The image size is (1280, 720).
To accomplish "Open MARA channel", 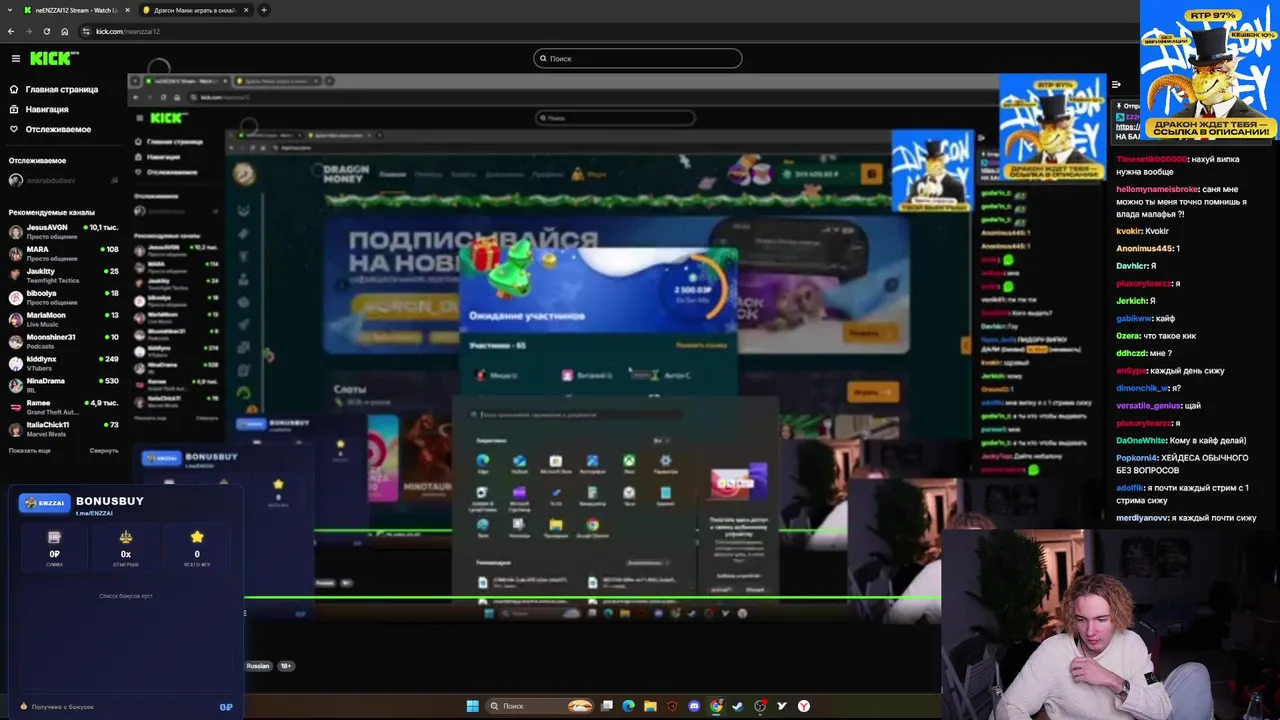I will click(x=63, y=253).
